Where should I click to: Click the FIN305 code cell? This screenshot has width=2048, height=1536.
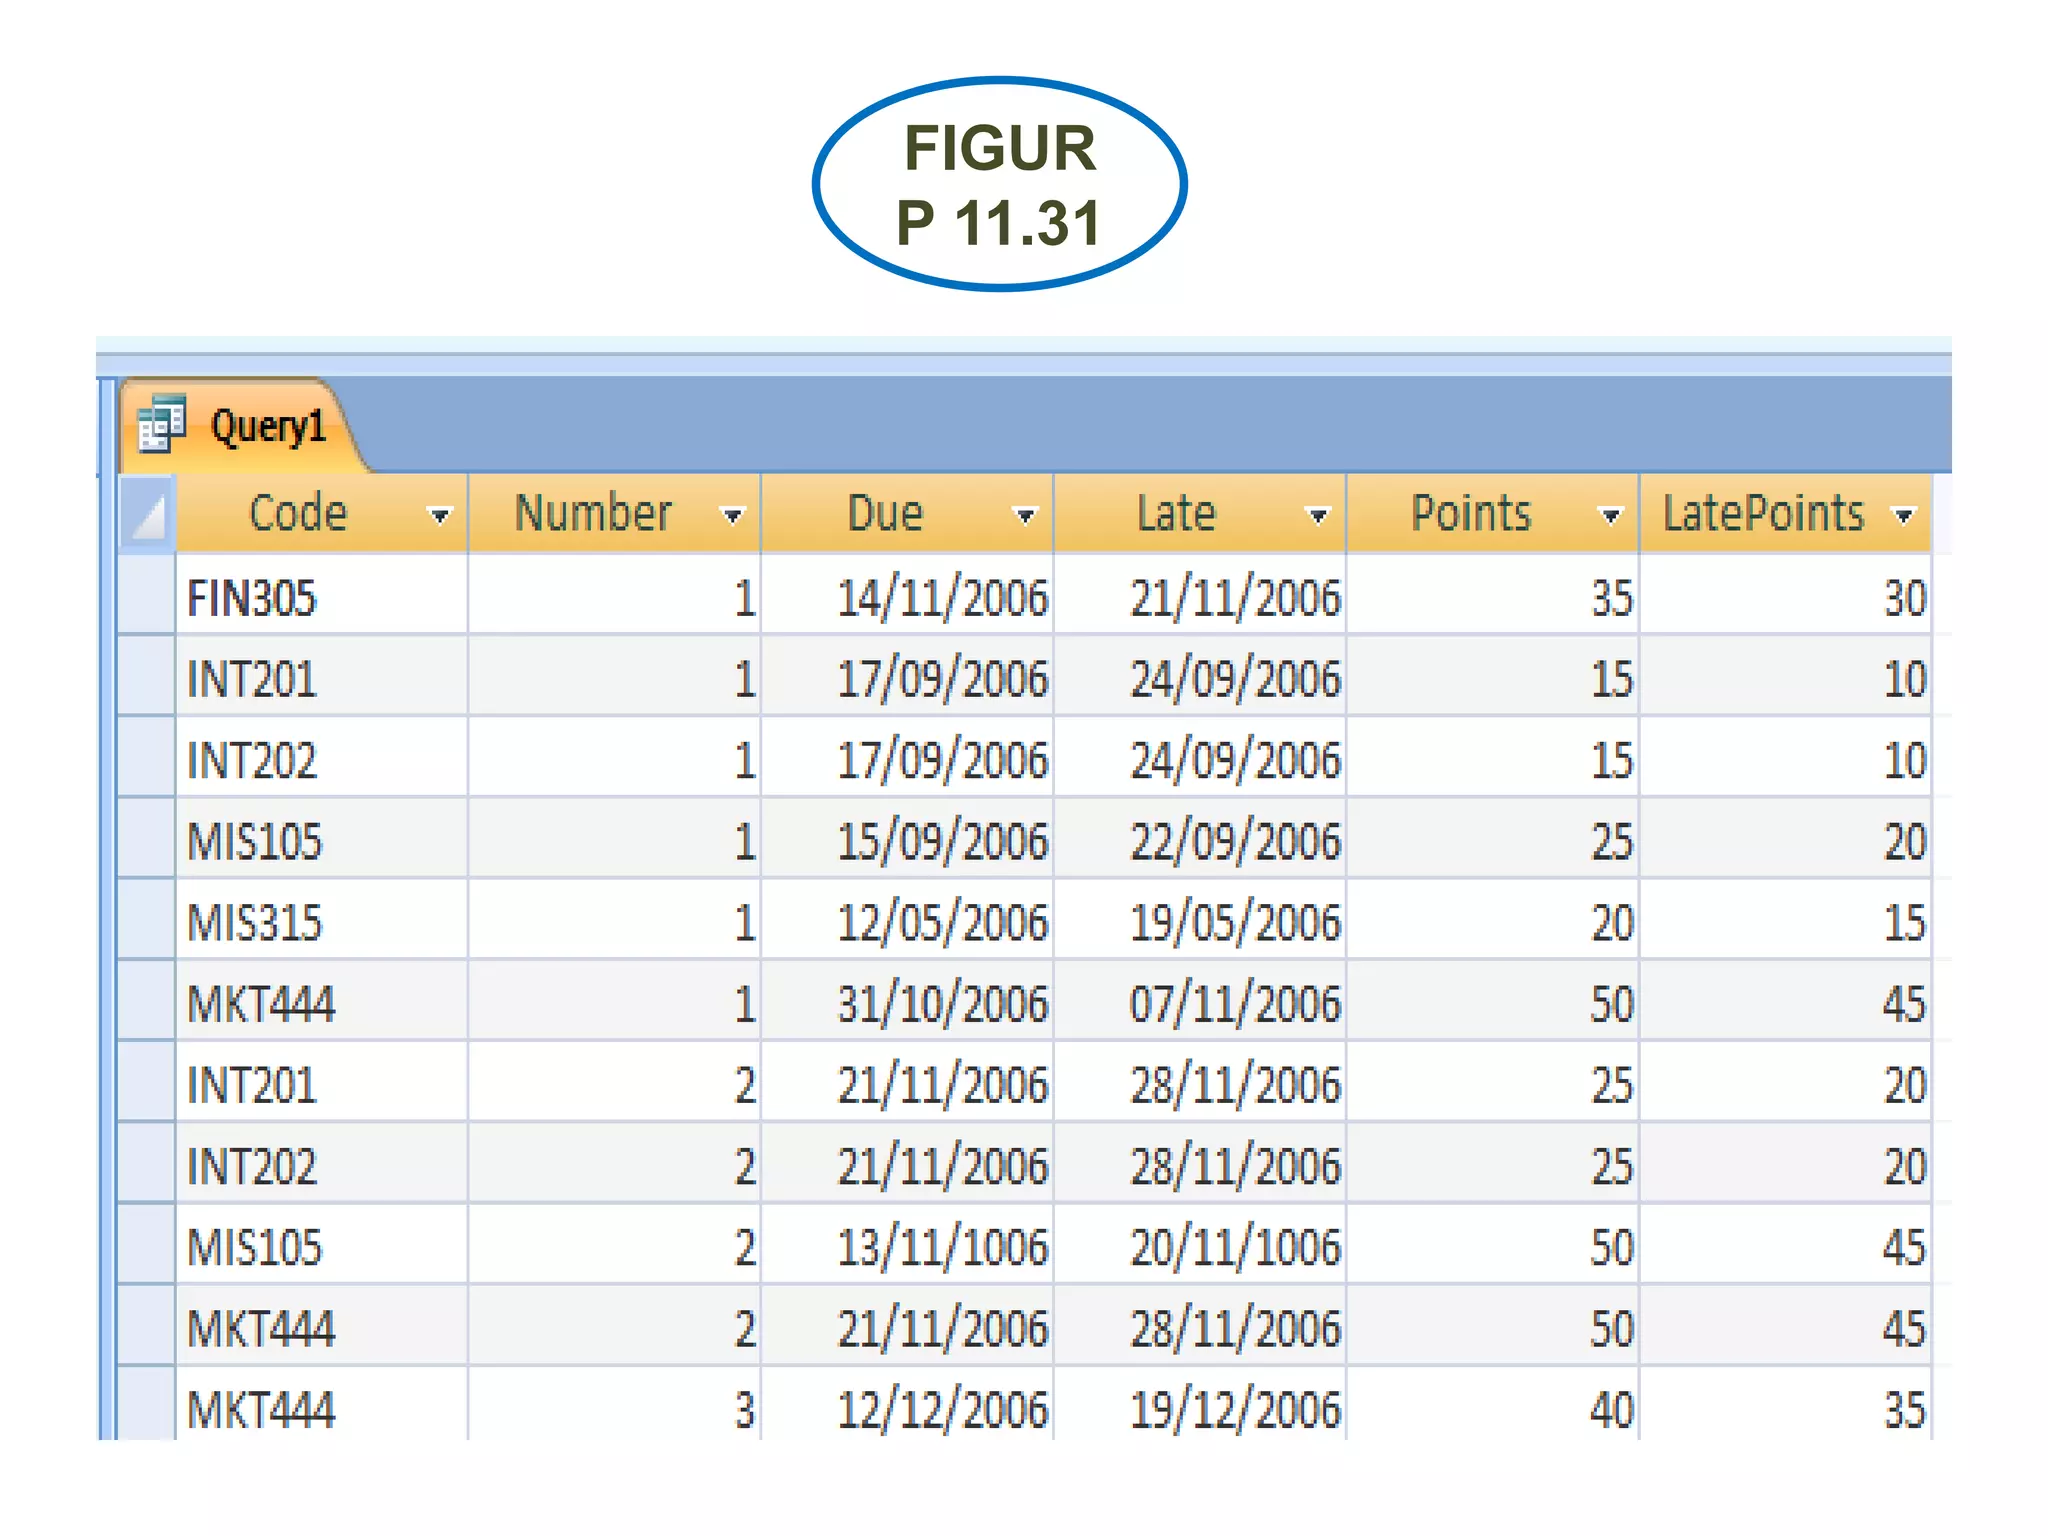320,598
